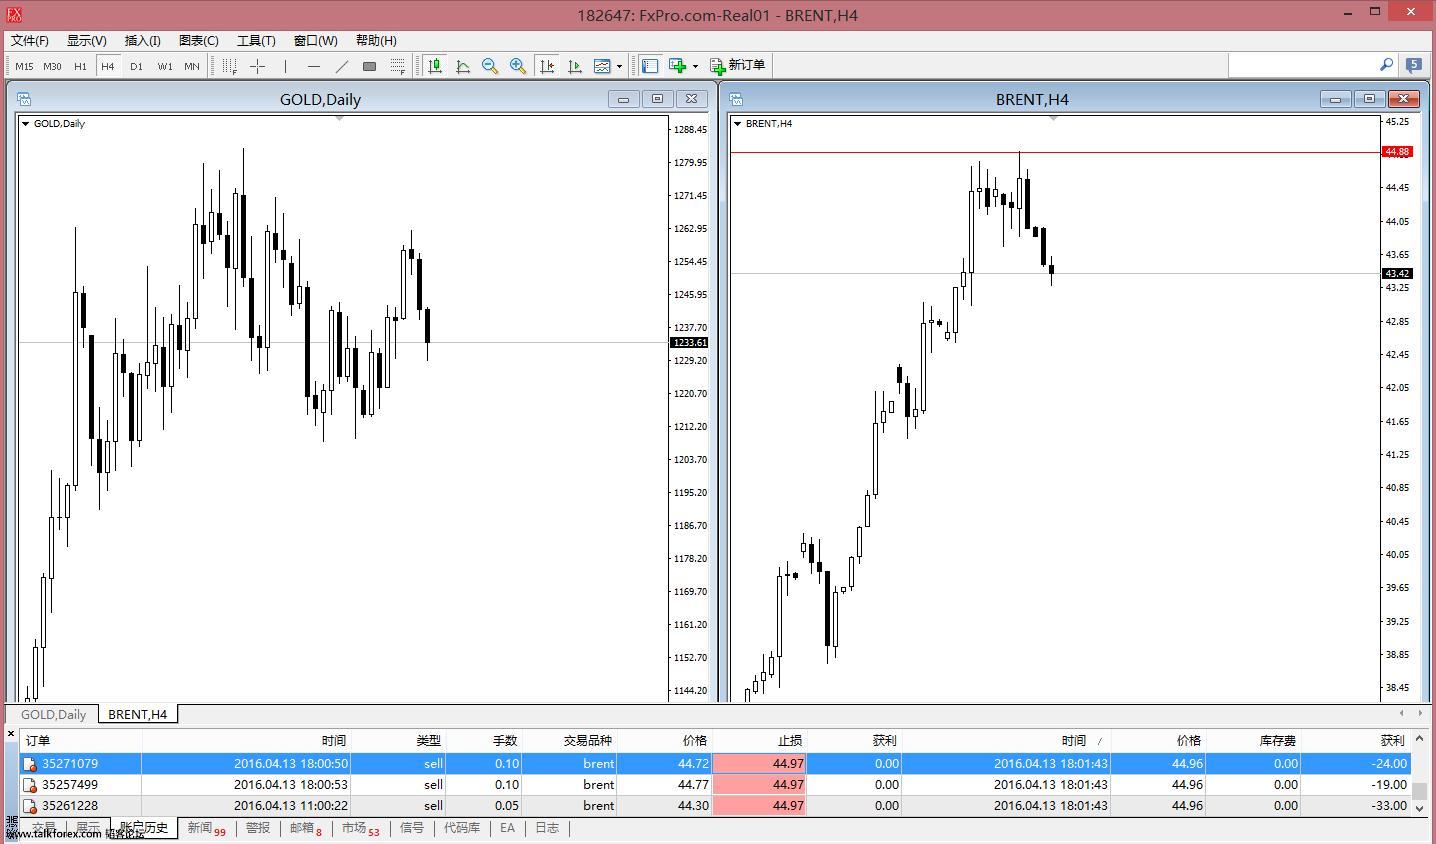Draw a horizontal line

(x=314, y=66)
